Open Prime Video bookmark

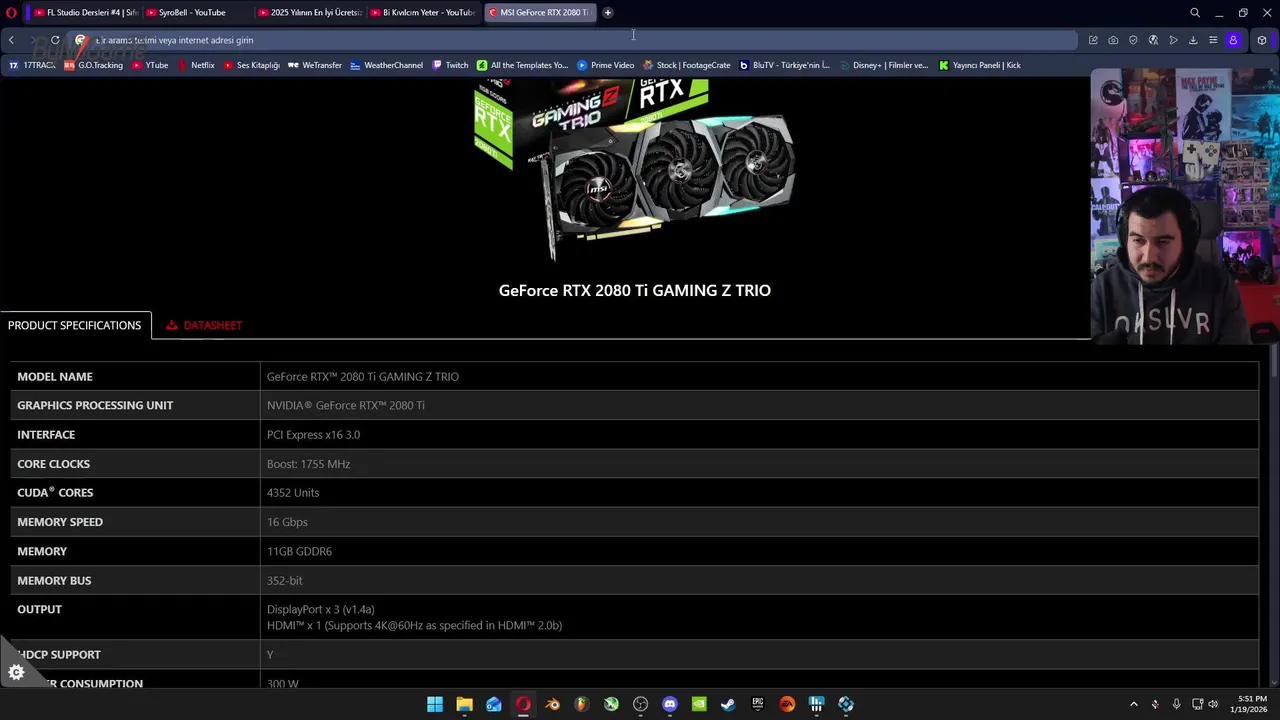(x=605, y=65)
